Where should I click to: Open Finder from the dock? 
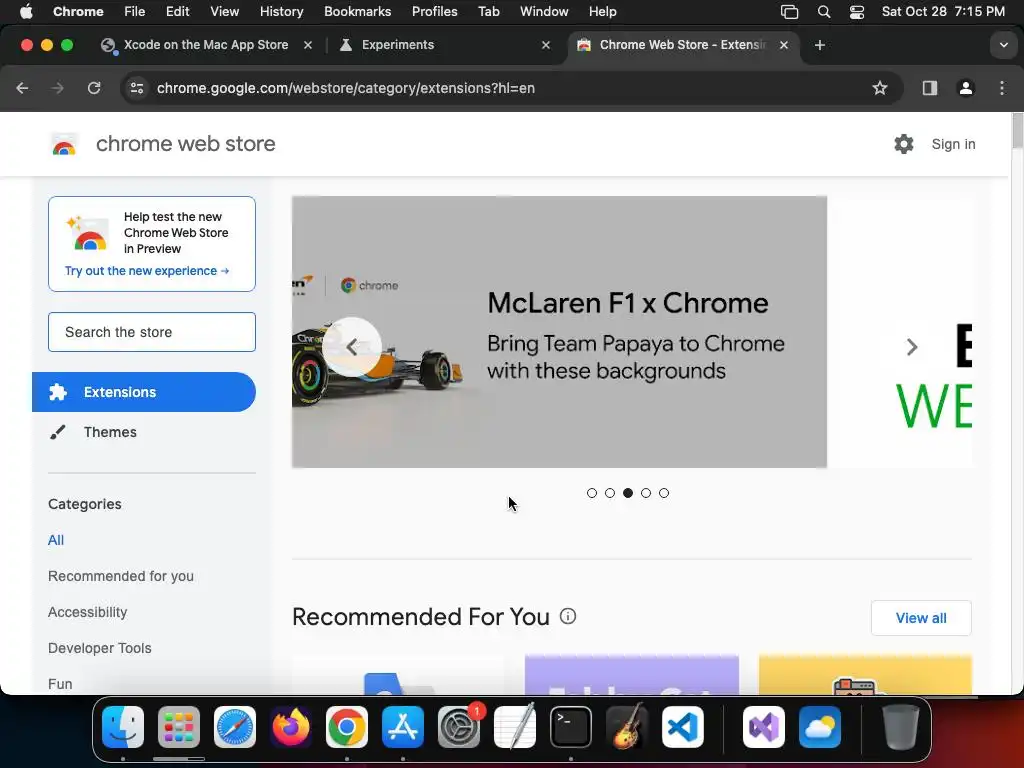click(123, 727)
